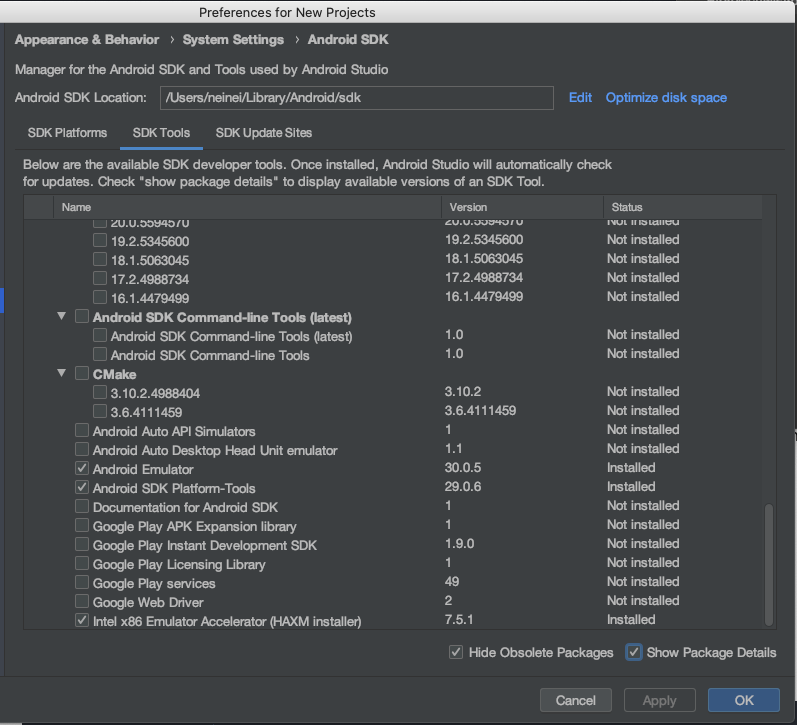Click the Installed status of HAXM installer
Screen dimensions: 797x725
631,619
